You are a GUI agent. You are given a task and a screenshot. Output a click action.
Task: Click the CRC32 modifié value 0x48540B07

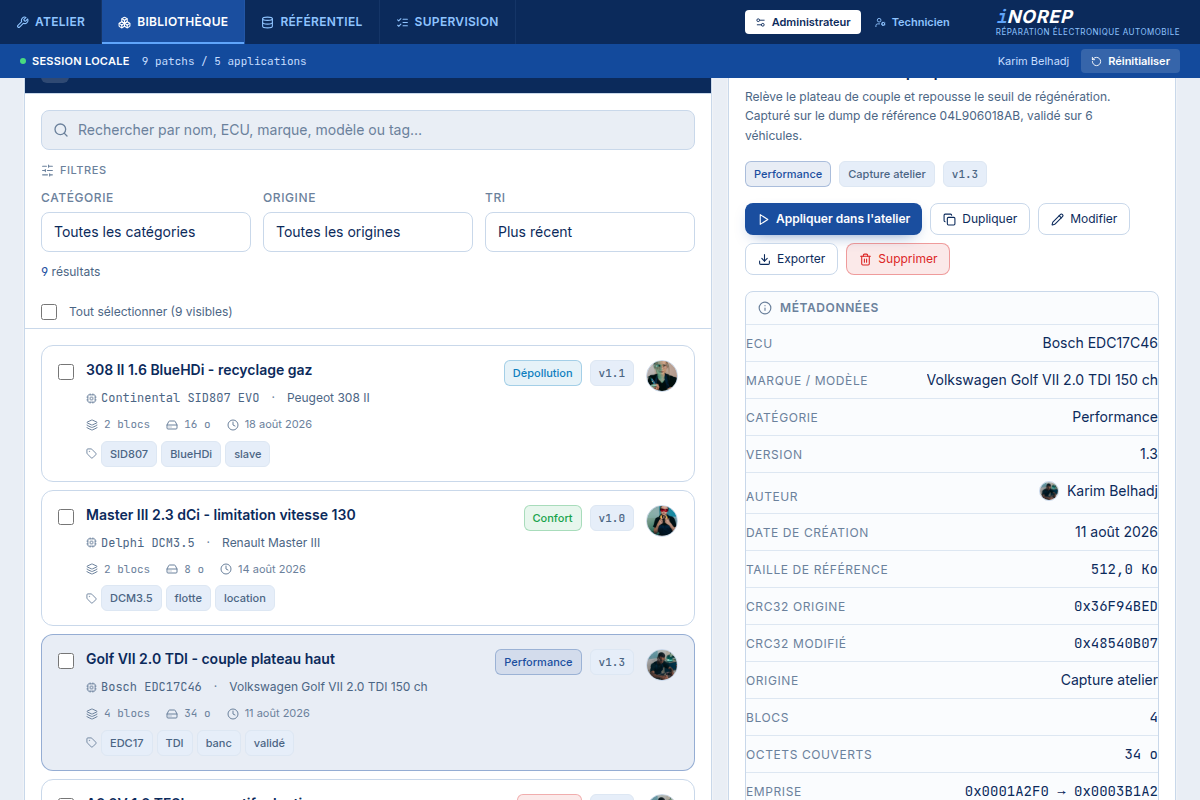coord(1116,643)
